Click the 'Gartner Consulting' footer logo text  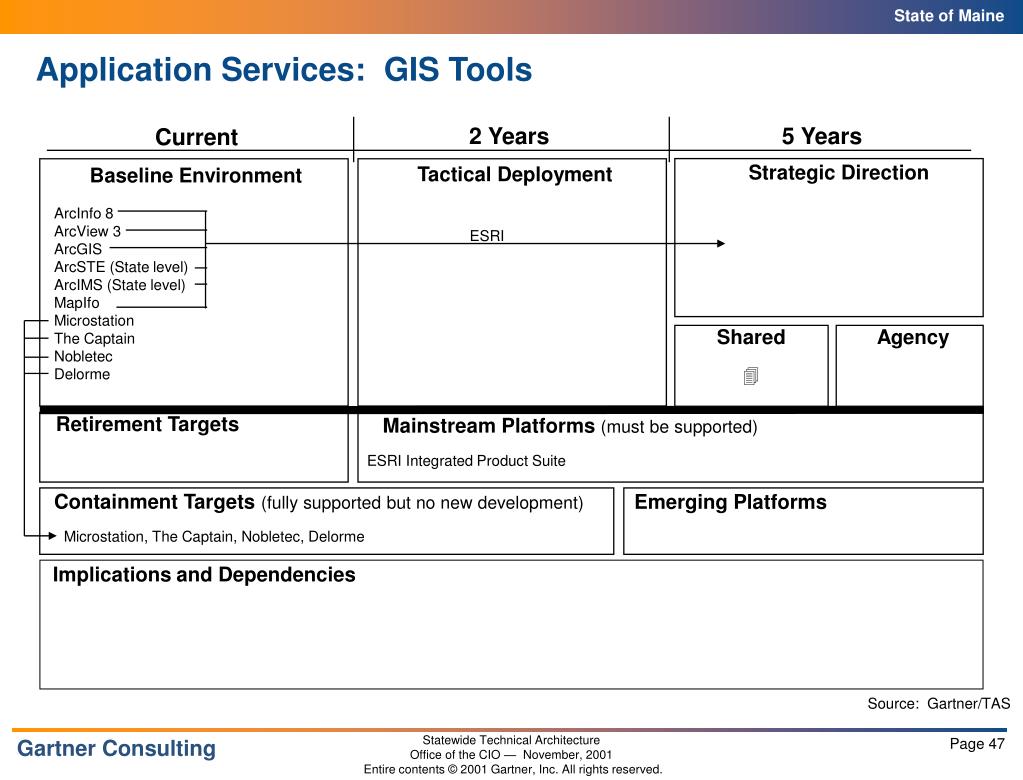tap(116, 749)
